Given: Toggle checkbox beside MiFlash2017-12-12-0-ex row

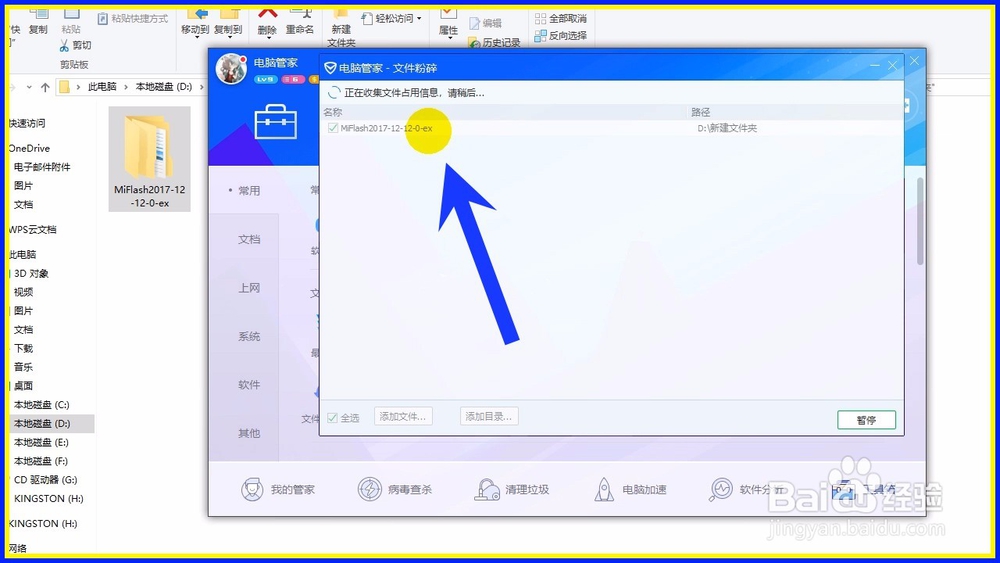Looking at the screenshot, I should click(x=332, y=128).
